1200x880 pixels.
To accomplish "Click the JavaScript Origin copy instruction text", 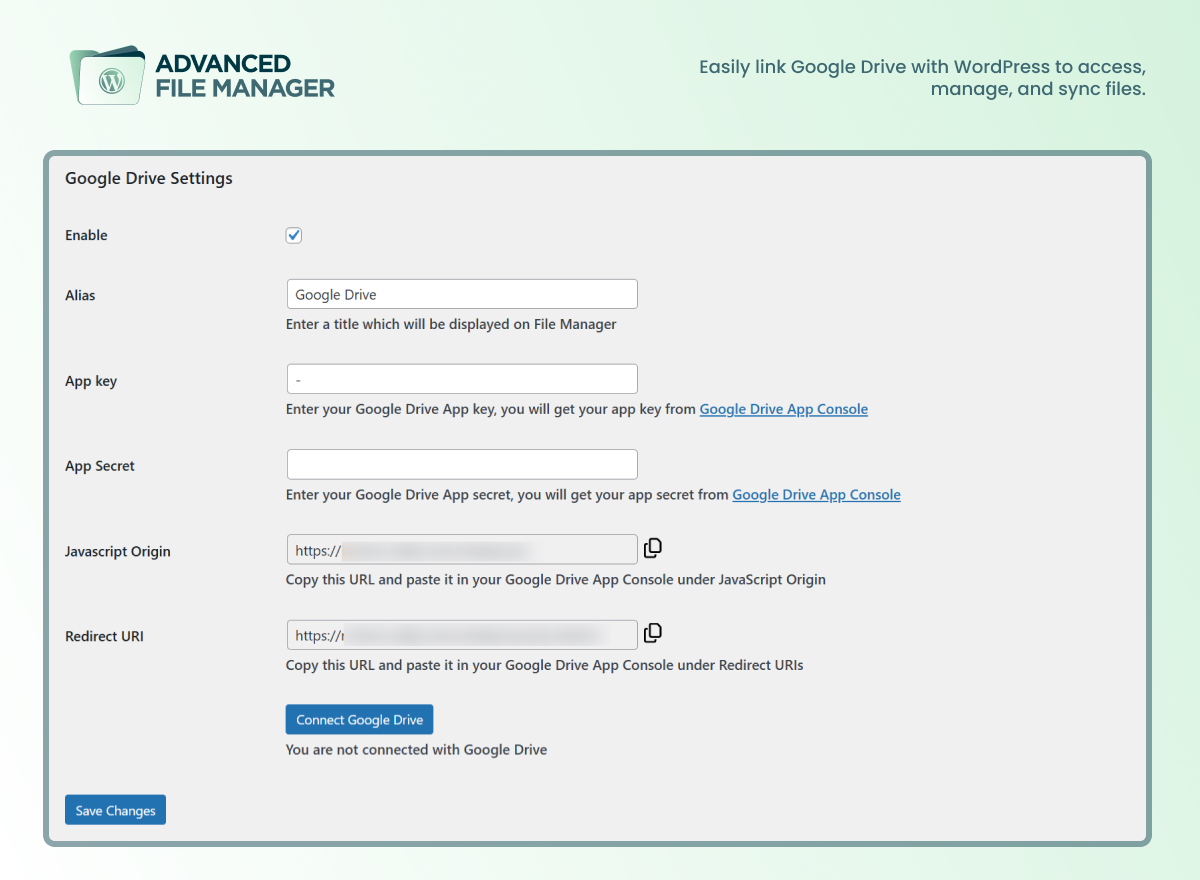I will [556, 579].
